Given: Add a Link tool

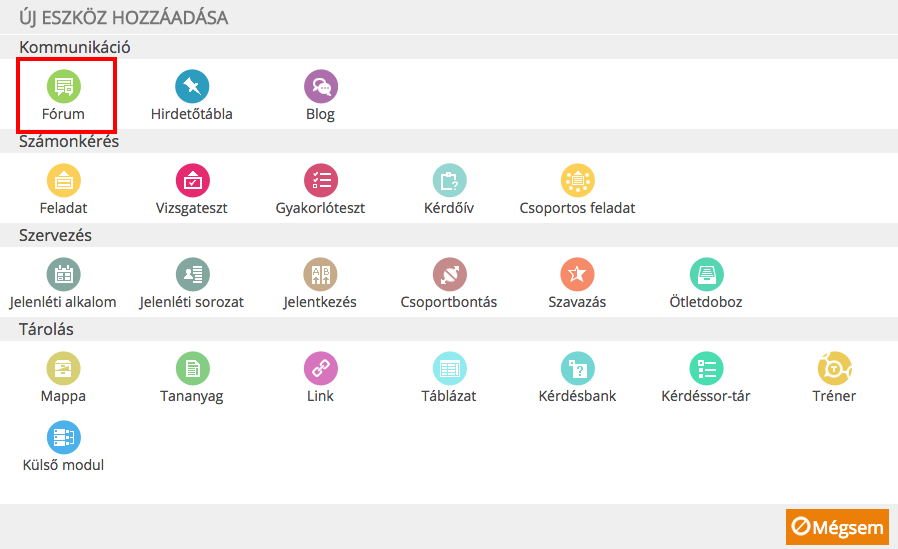Looking at the screenshot, I should tap(321, 368).
